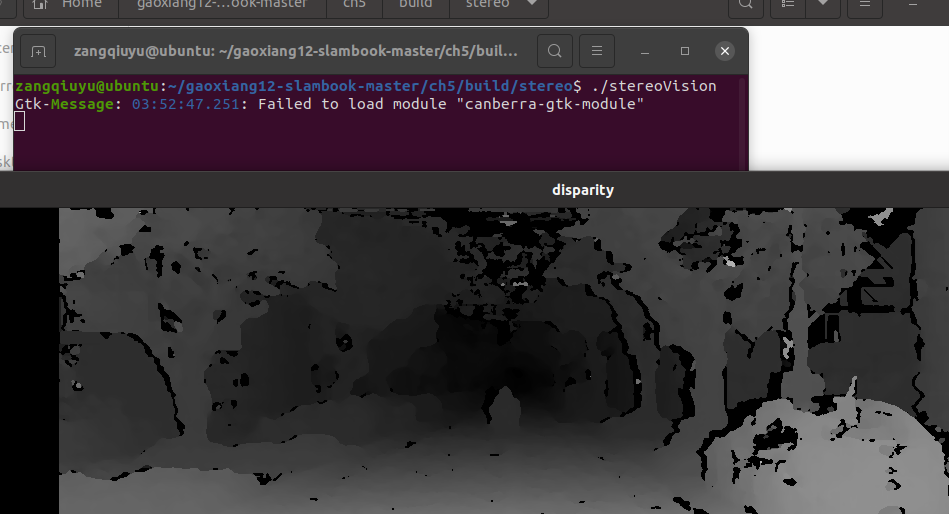The image size is (949, 514).
Task: Open file manager hamburger menu
Action: [865, 6]
